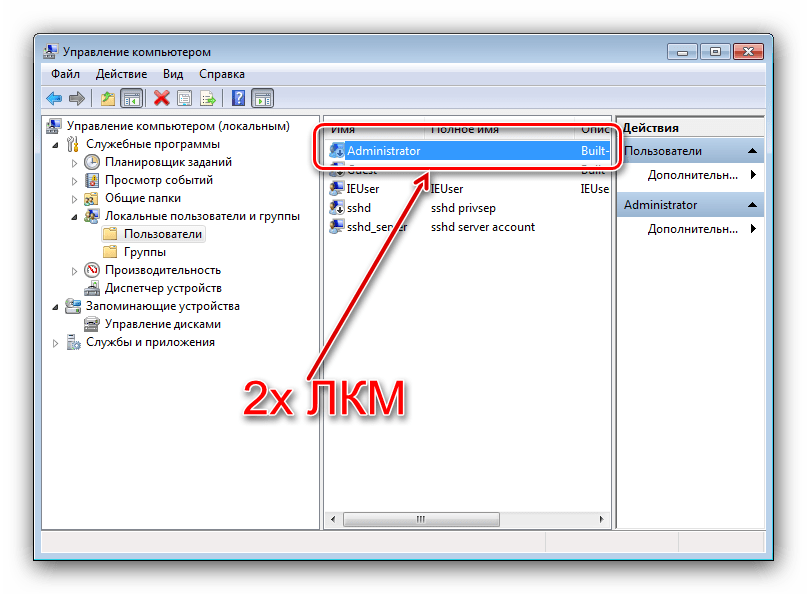Minimize the Управление компьютером window
Image resolution: width=807 pixels, height=594 pixels.
pyautogui.click(x=682, y=51)
